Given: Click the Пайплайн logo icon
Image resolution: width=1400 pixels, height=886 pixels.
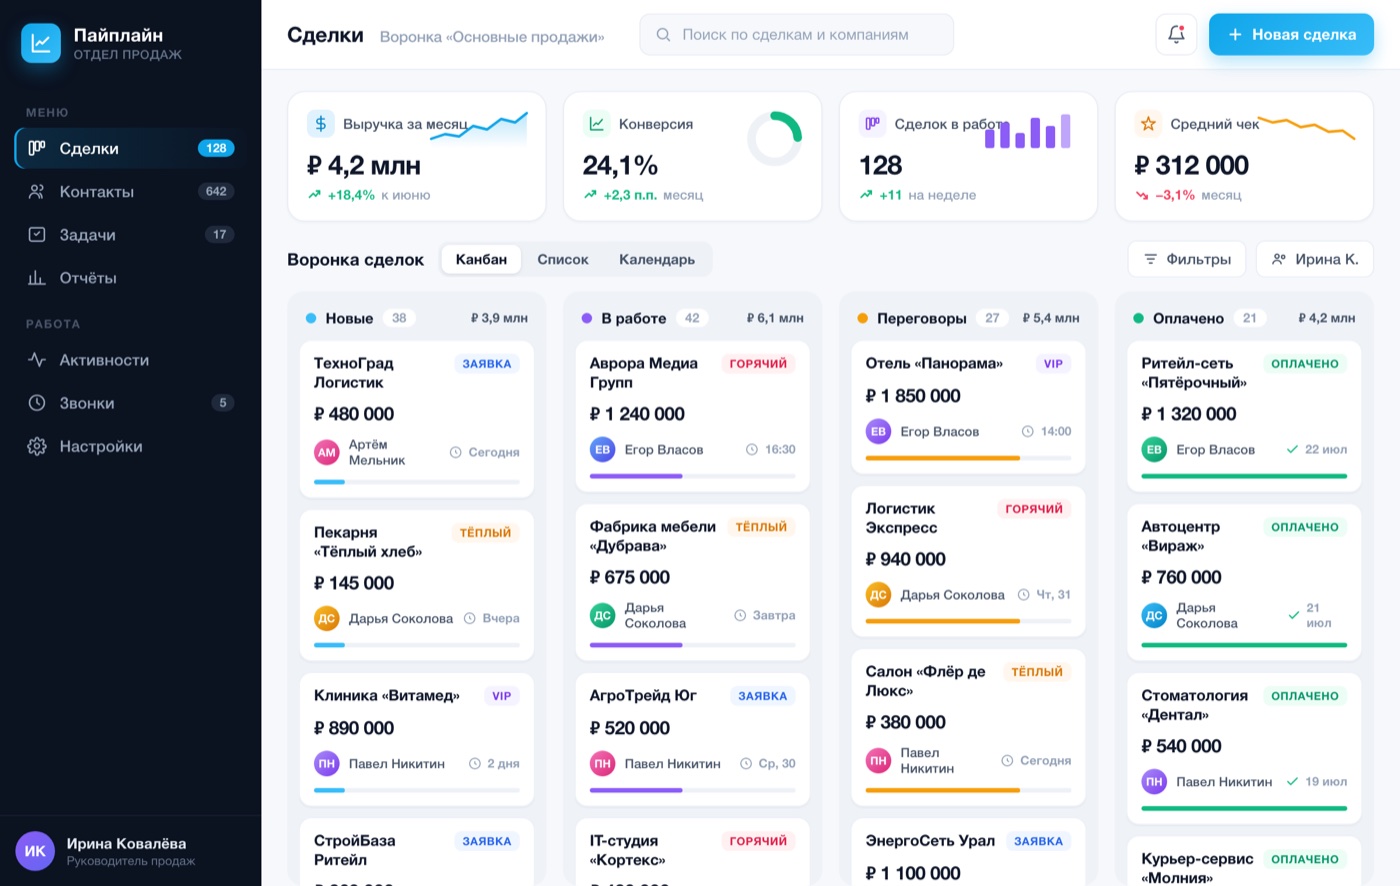Looking at the screenshot, I should point(41,43).
